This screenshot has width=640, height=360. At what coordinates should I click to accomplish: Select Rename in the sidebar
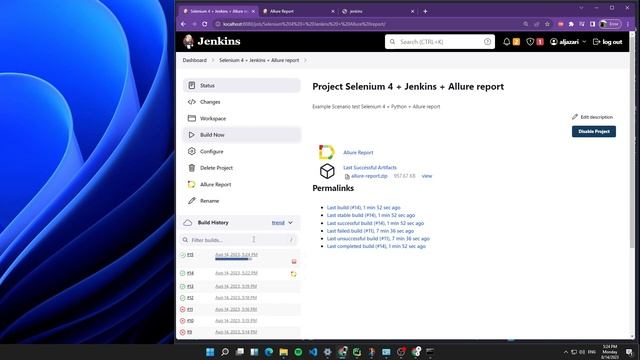(242, 201)
